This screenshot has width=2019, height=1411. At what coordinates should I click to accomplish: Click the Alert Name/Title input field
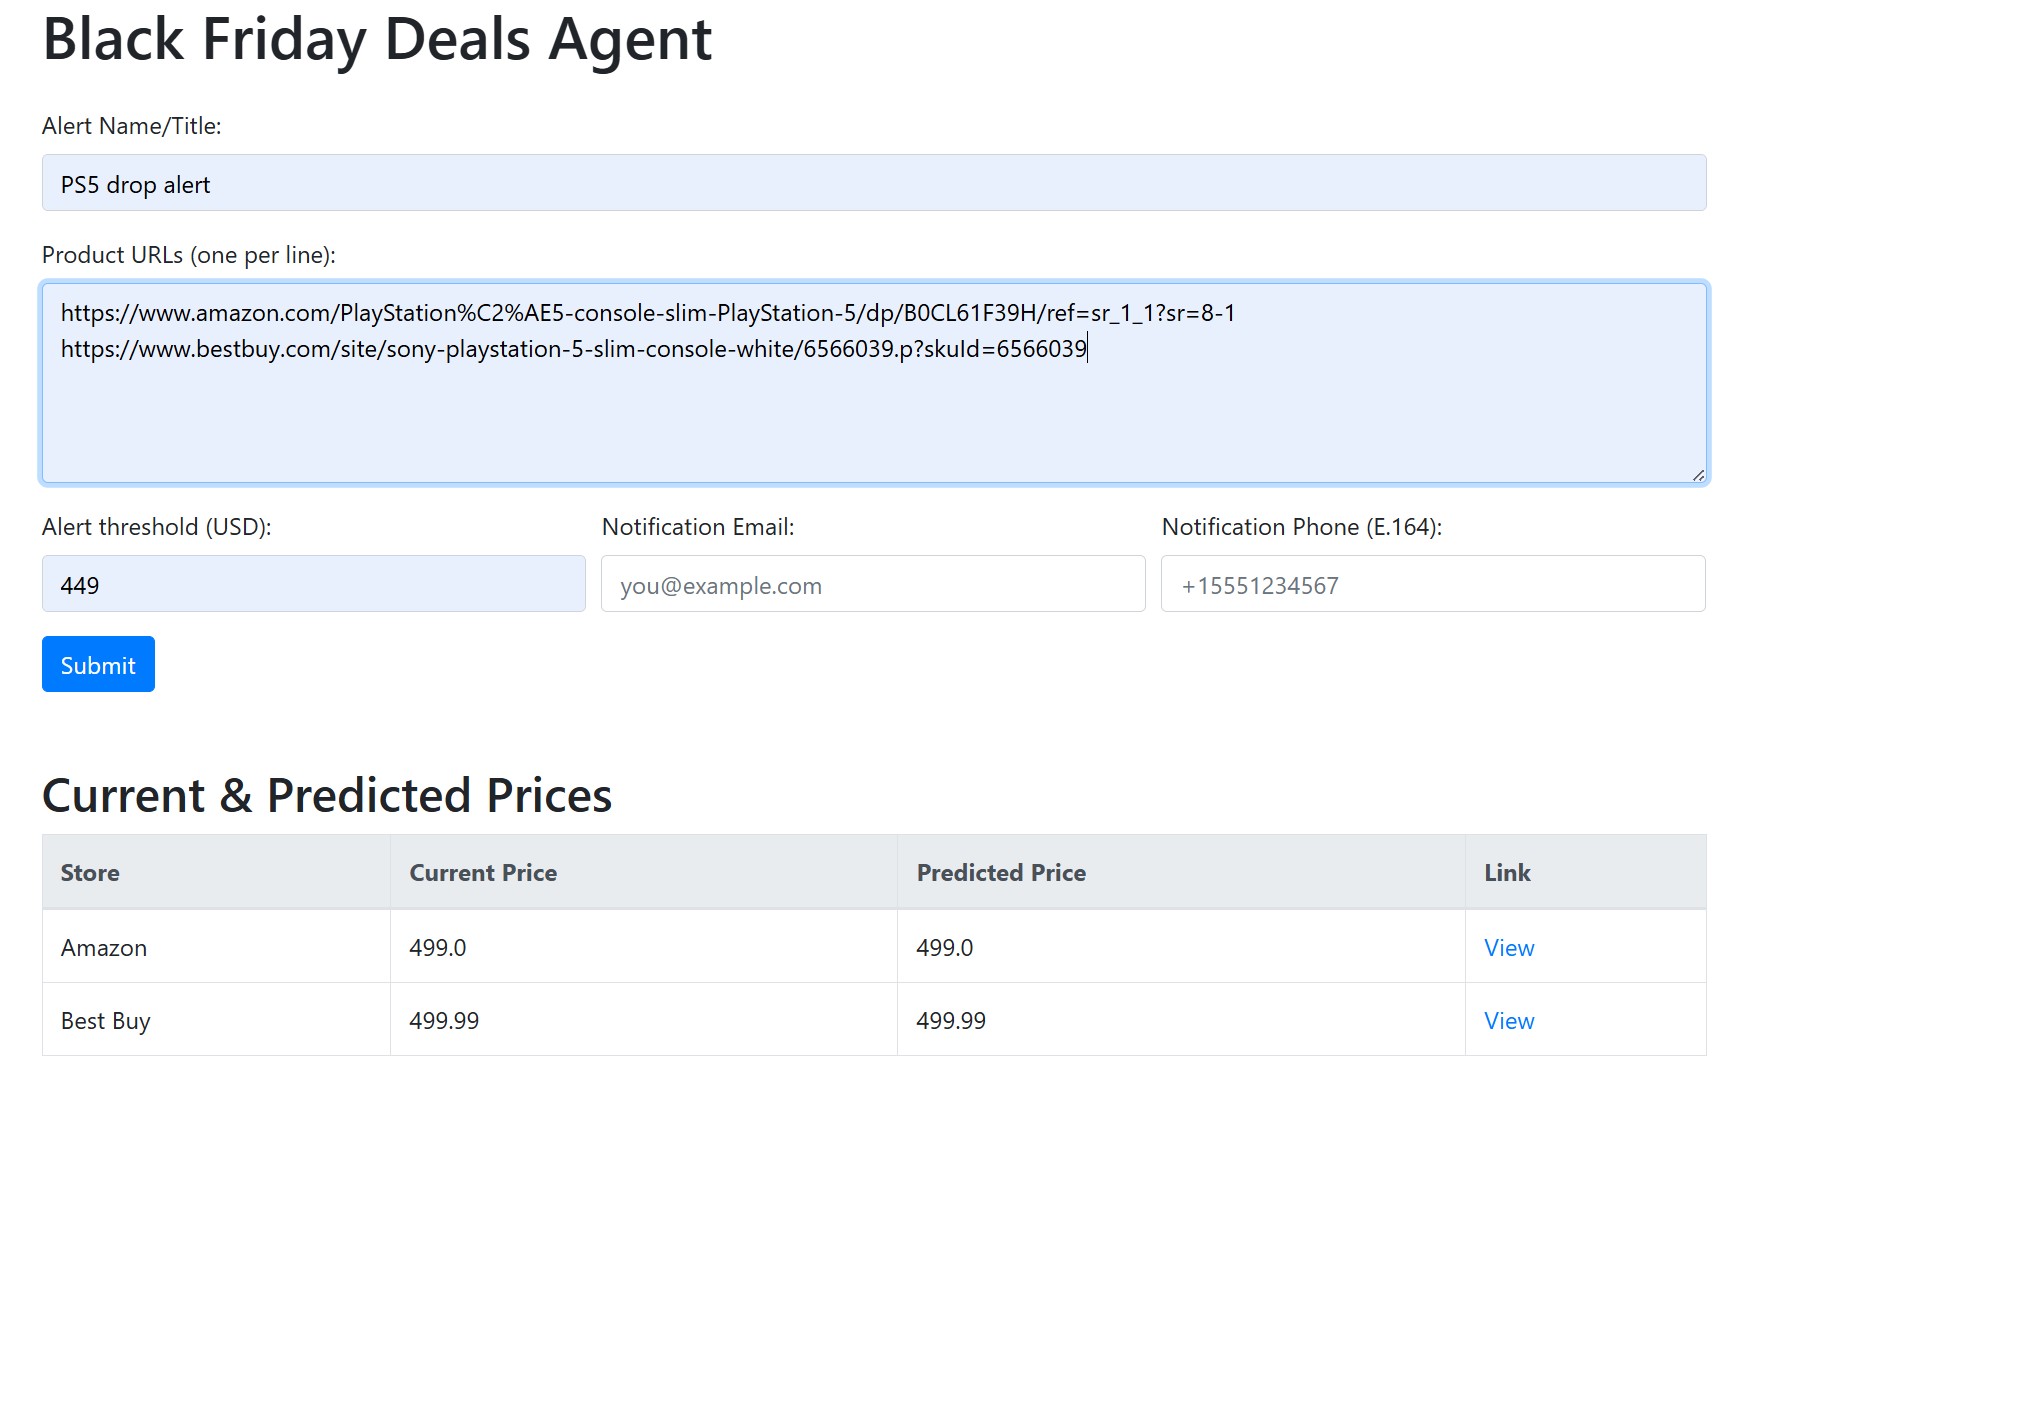point(874,183)
